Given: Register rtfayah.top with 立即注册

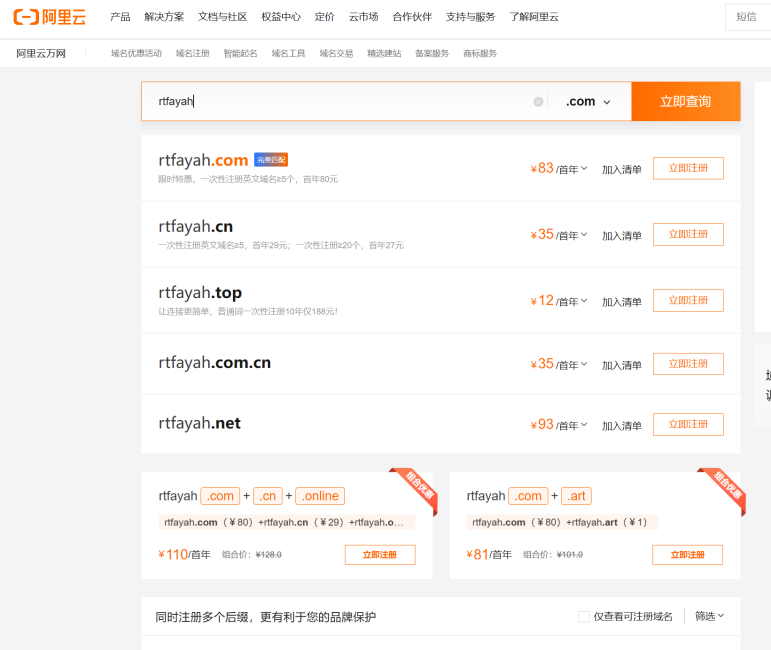Looking at the screenshot, I should [688, 300].
